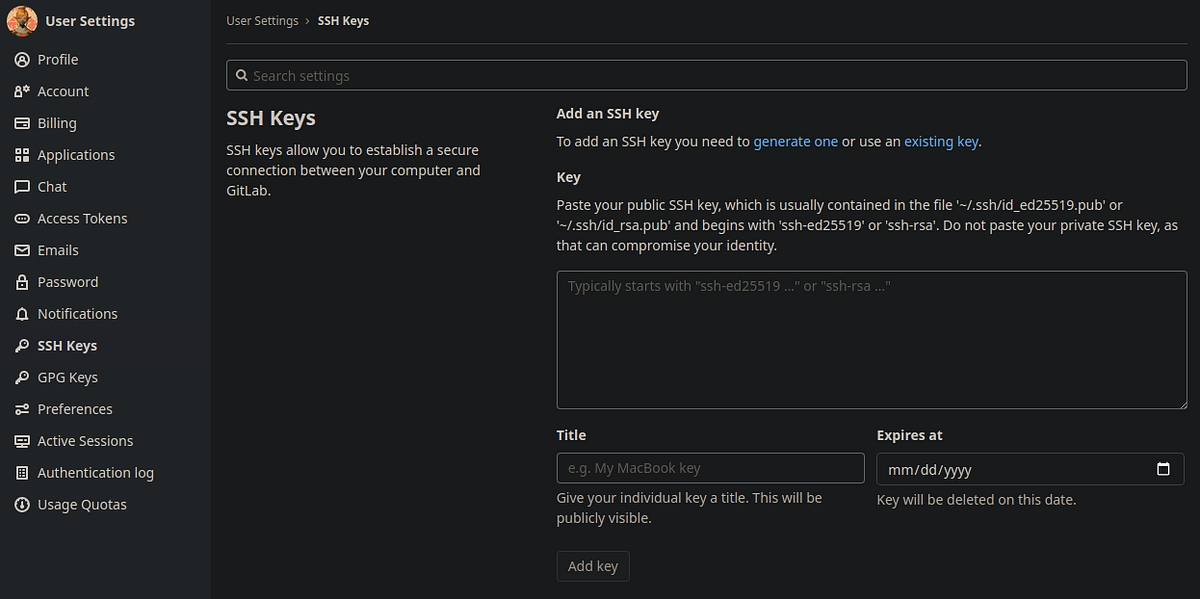The width and height of the screenshot is (1200, 599).
Task: Open Password settings via lock icon
Action: (21, 281)
